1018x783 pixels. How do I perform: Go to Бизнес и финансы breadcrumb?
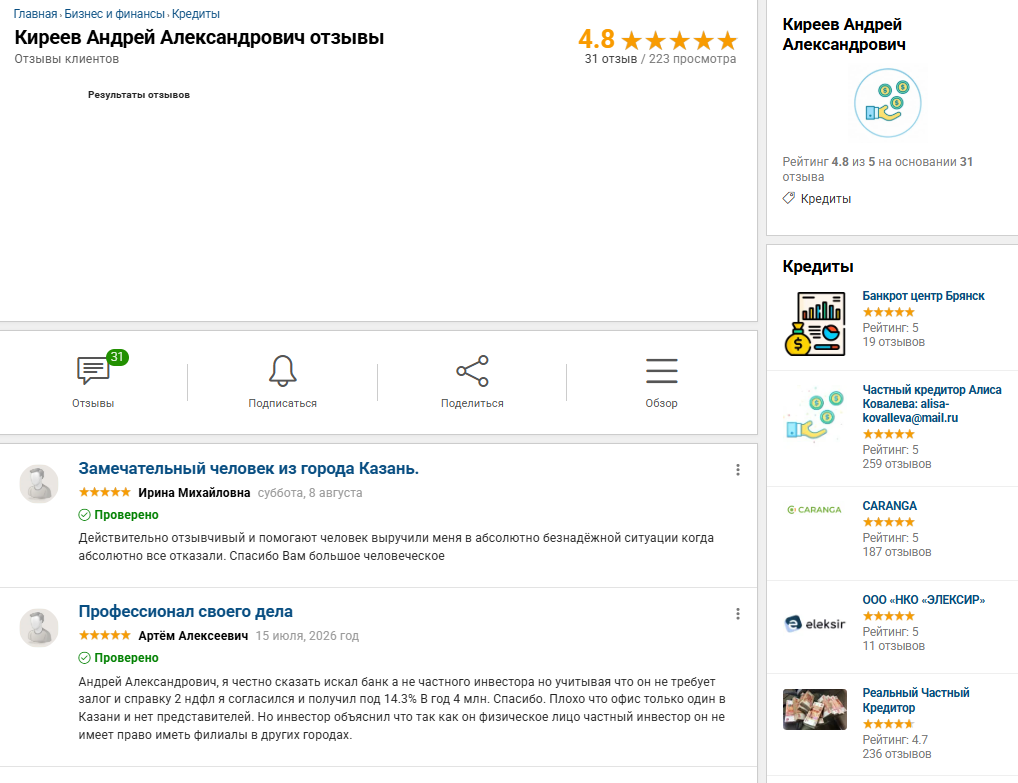point(114,14)
